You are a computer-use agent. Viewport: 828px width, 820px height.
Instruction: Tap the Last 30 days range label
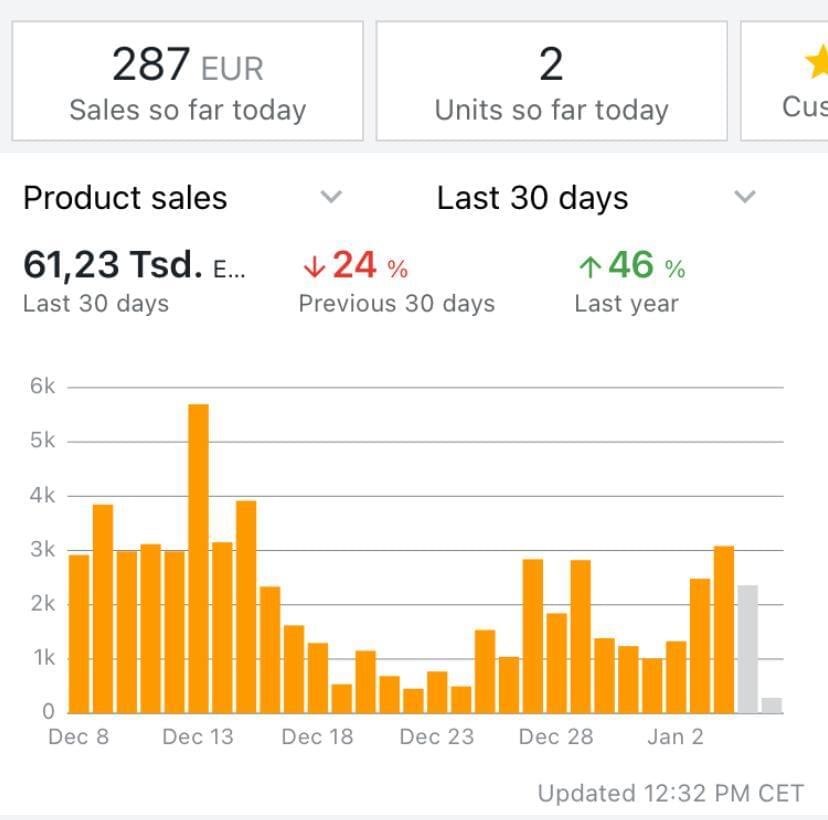click(532, 198)
